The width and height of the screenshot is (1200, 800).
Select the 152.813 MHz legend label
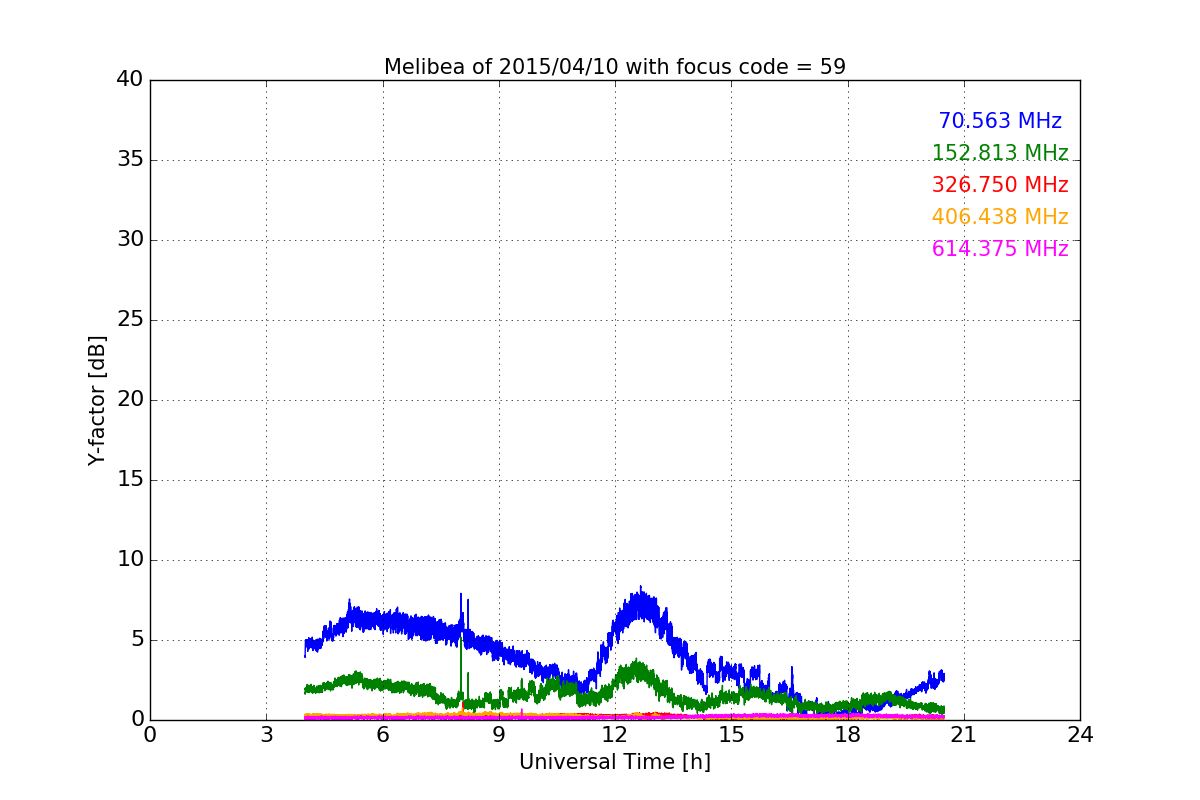(x=1000, y=153)
